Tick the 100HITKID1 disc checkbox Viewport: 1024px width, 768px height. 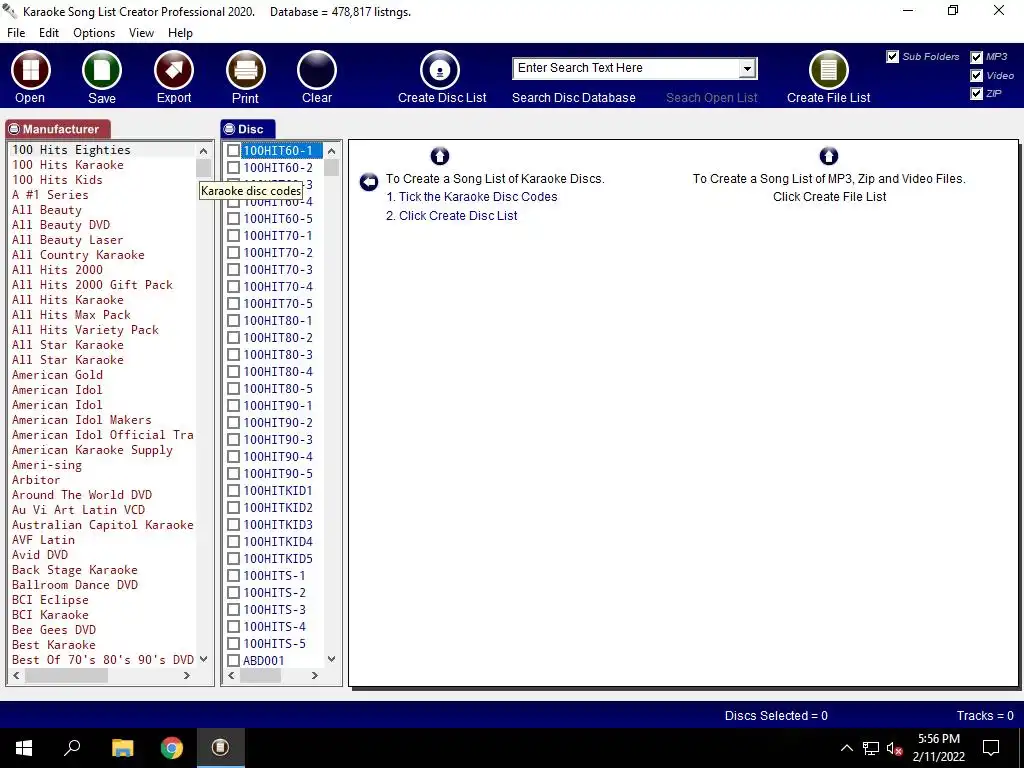(x=233, y=490)
